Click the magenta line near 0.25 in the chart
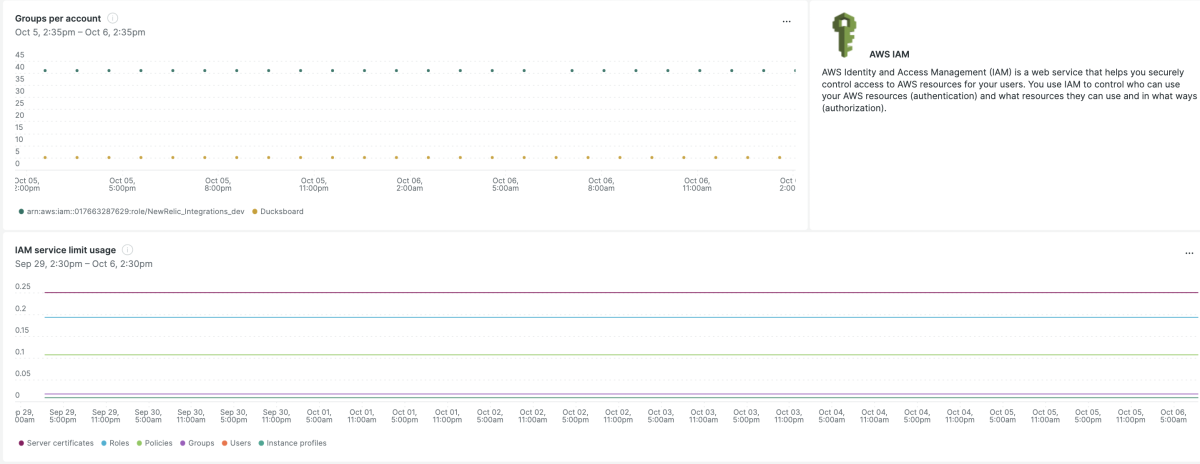The width and height of the screenshot is (1200, 464). 600,293
